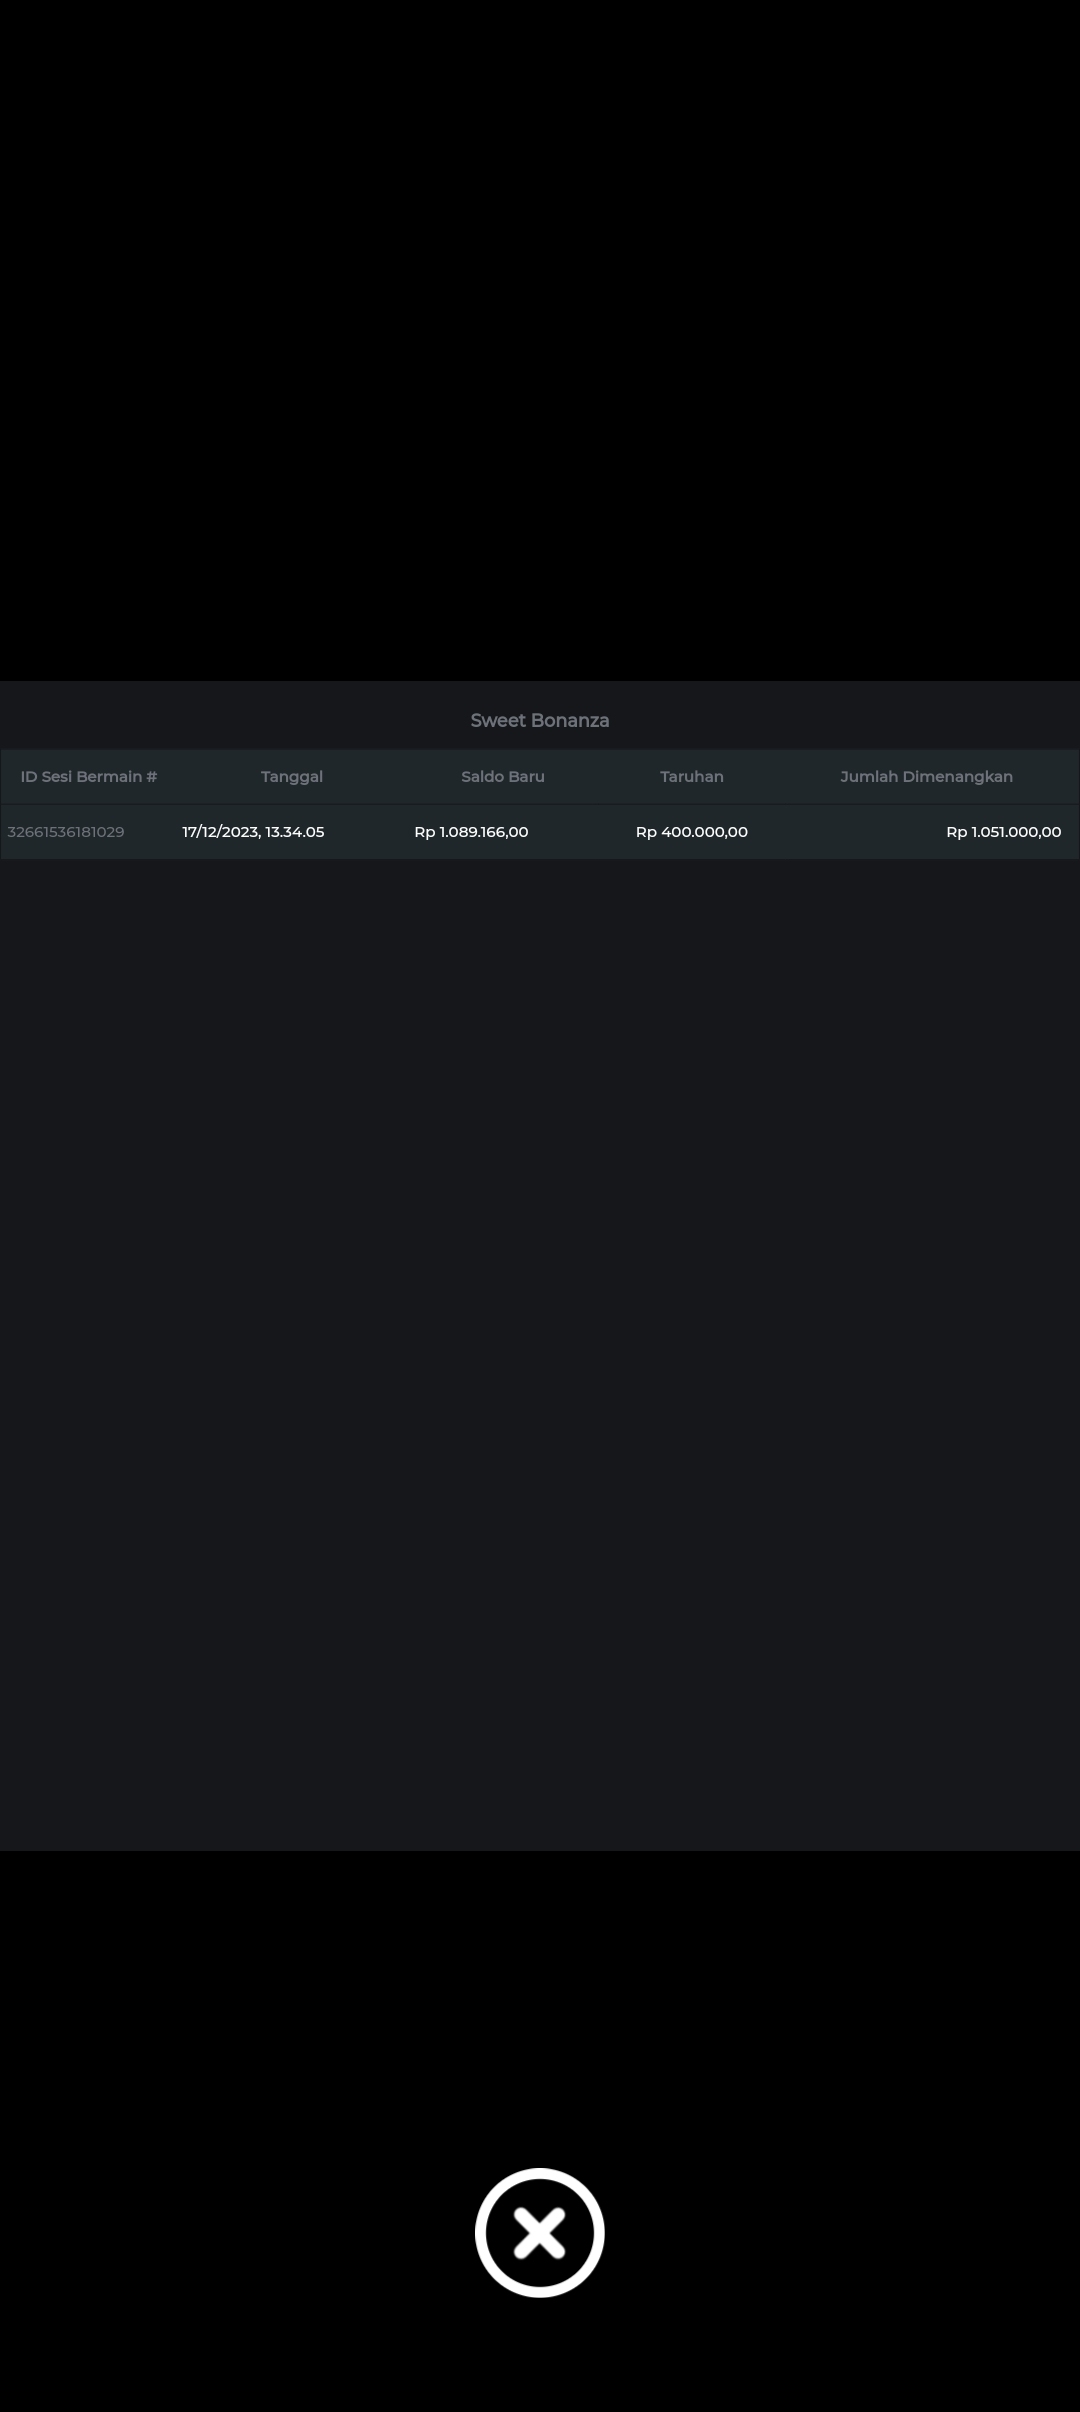1080x2412 pixels.
Task: Sort by ID Sesi Bermain # column
Action: tap(88, 776)
